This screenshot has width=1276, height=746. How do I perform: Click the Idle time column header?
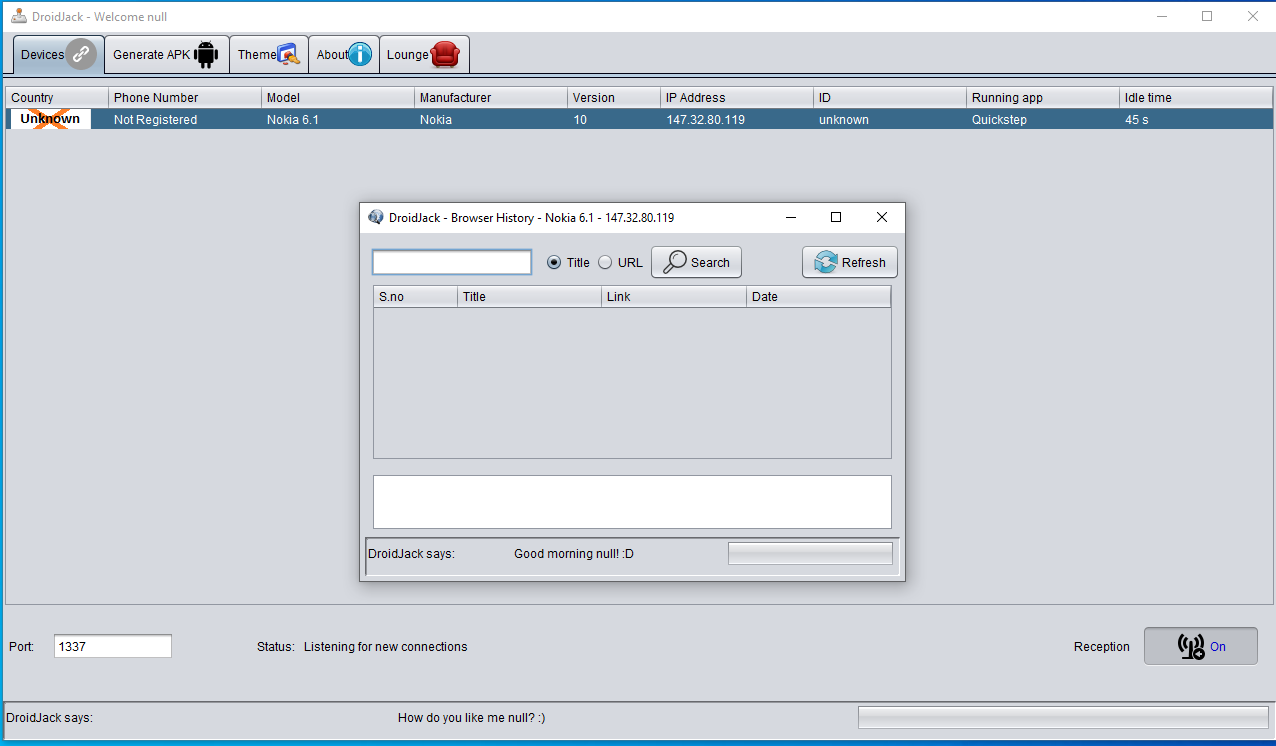[1196, 98]
